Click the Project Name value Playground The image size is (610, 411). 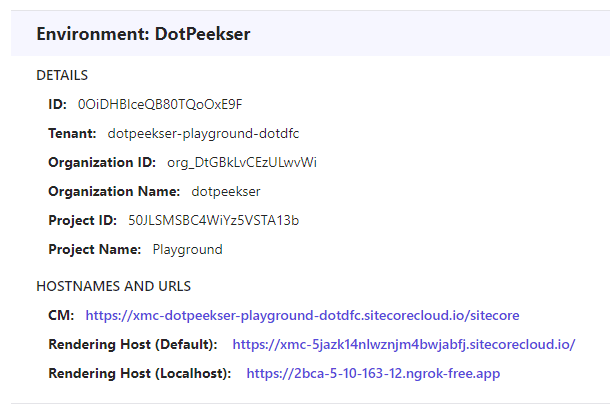click(188, 249)
